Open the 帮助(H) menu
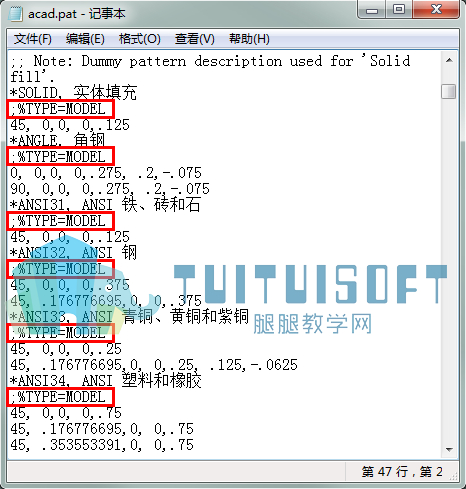Viewport: 466px width, 489px height. pyautogui.click(x=249, y=39)
